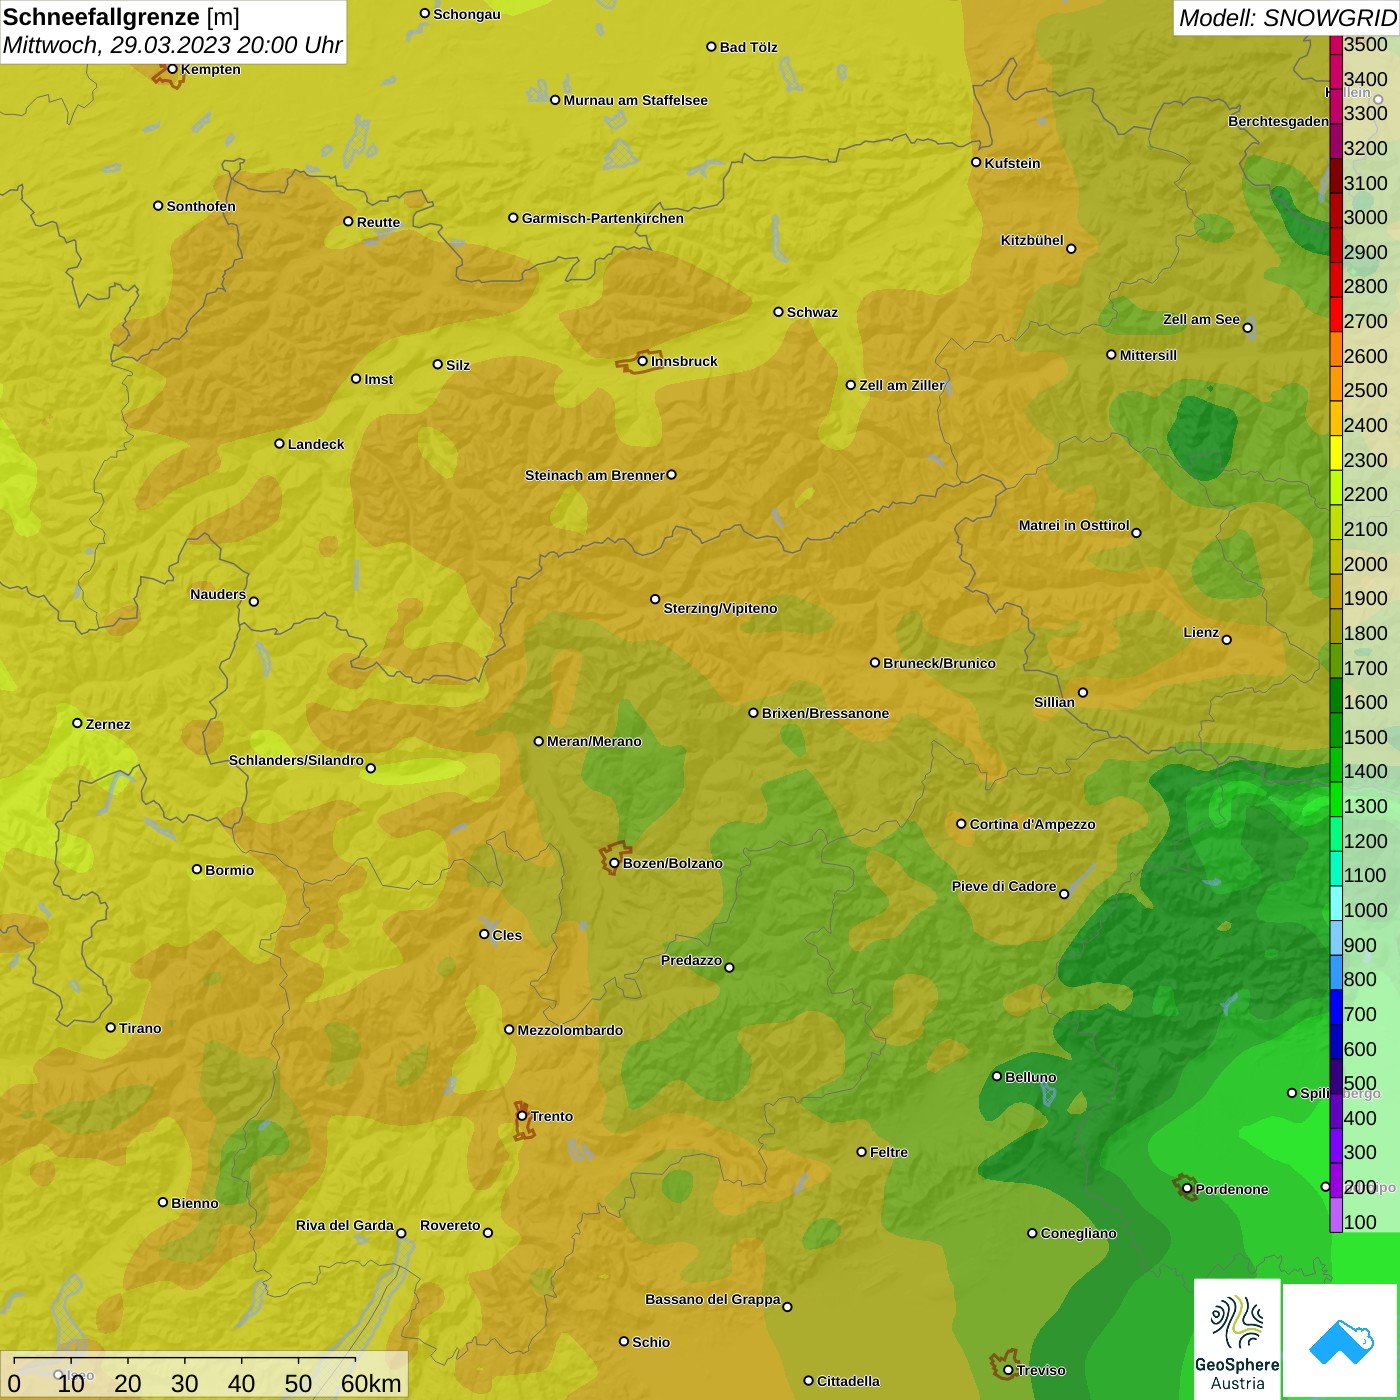The height and width of the screenshot is (1400, 1400).
Task: Click the Mezzolombardo label
Action: 570,1030
